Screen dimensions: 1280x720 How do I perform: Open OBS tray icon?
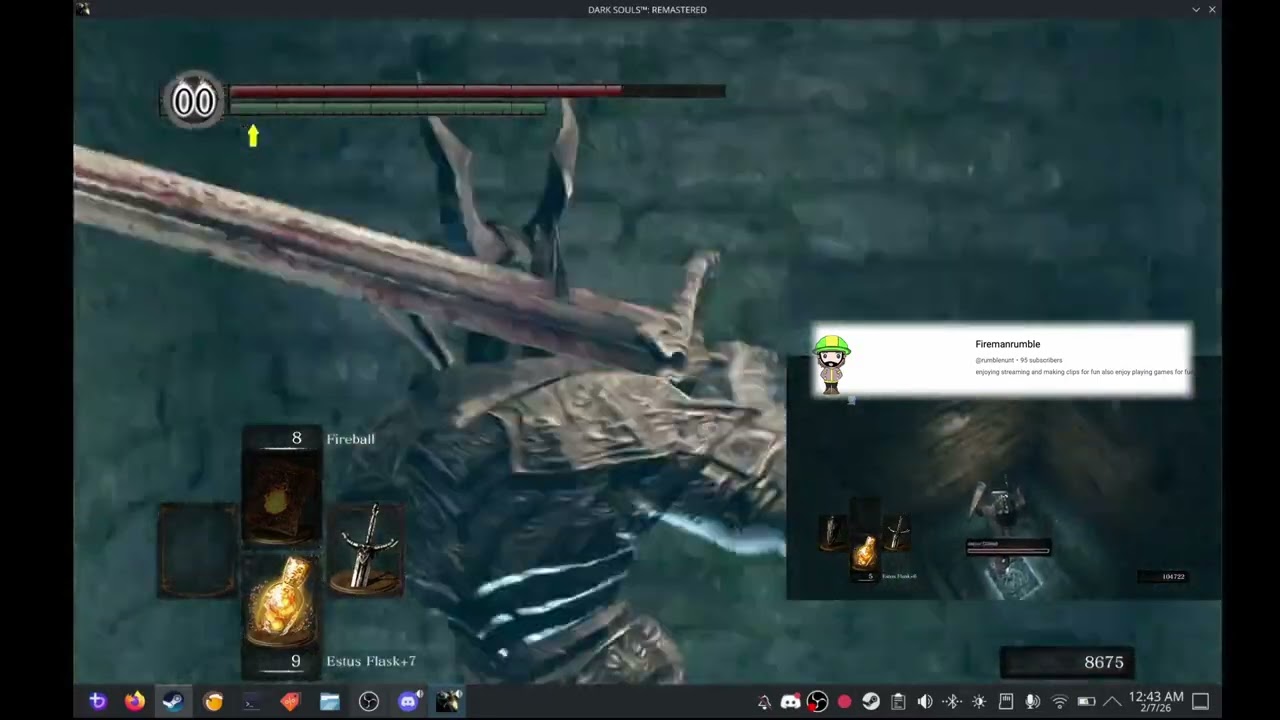coord(817,702)
